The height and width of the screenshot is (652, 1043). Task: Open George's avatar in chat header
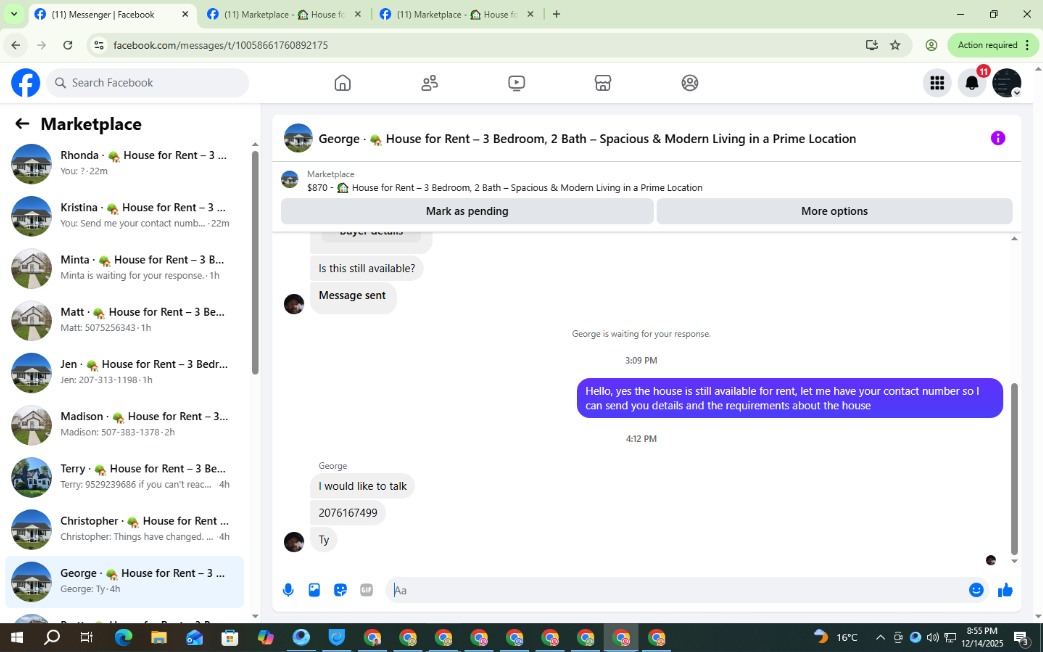298,138
